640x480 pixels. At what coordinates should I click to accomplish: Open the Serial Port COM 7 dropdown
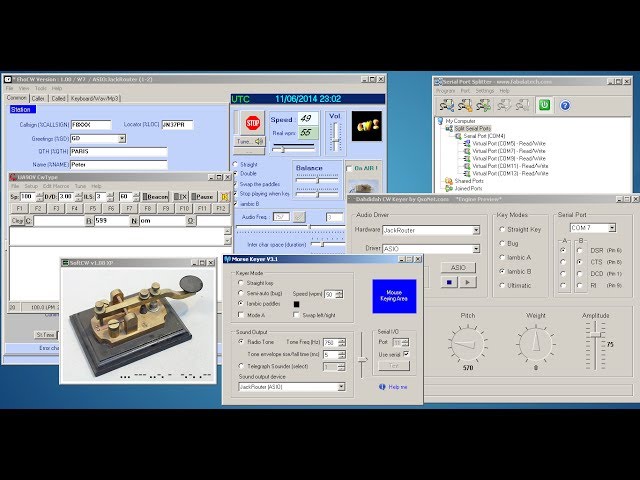[x=612, y=228]
